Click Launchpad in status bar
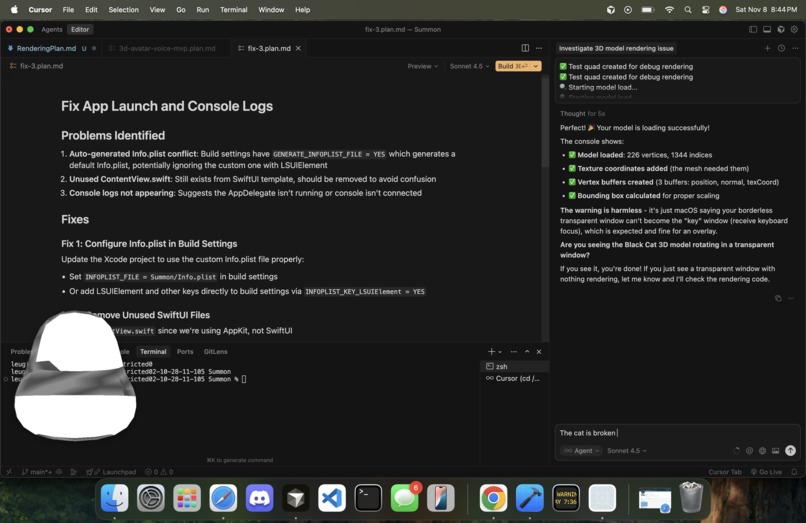This screenshot has height=523, width=806. pos(112,472)
